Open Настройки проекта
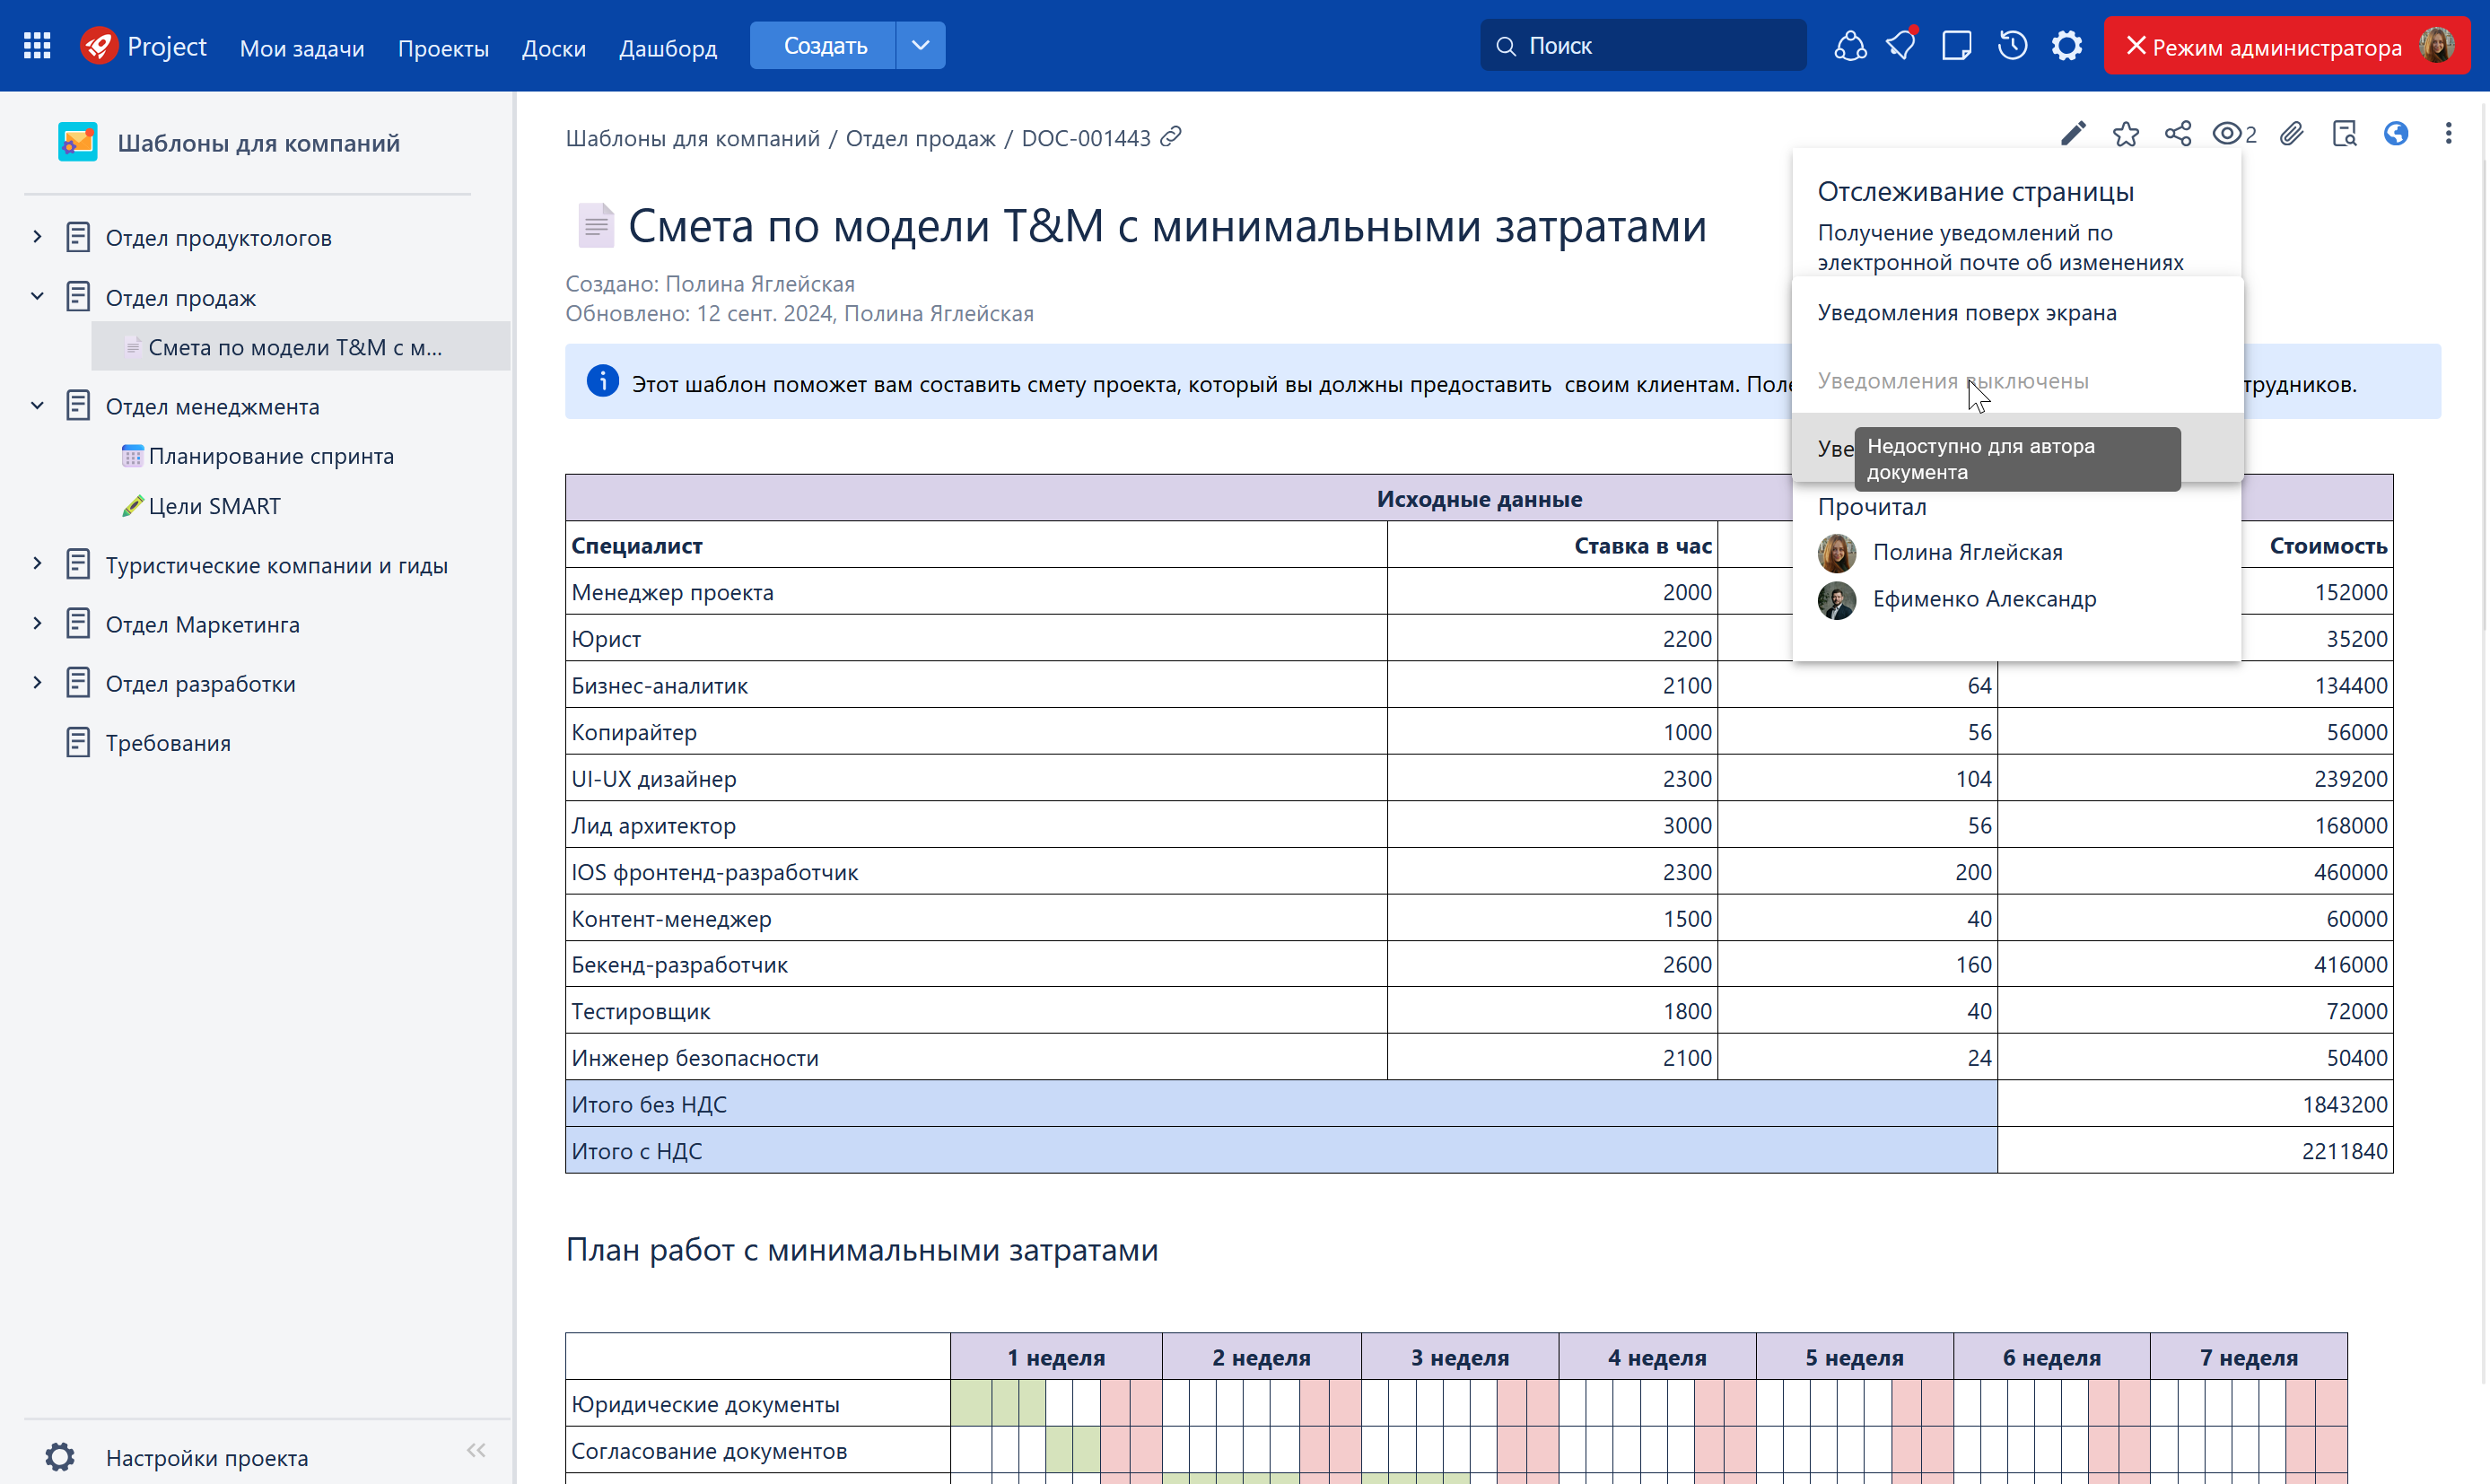The image size is (2490, 1484). pyautogui.click(x=207, y=1457)
